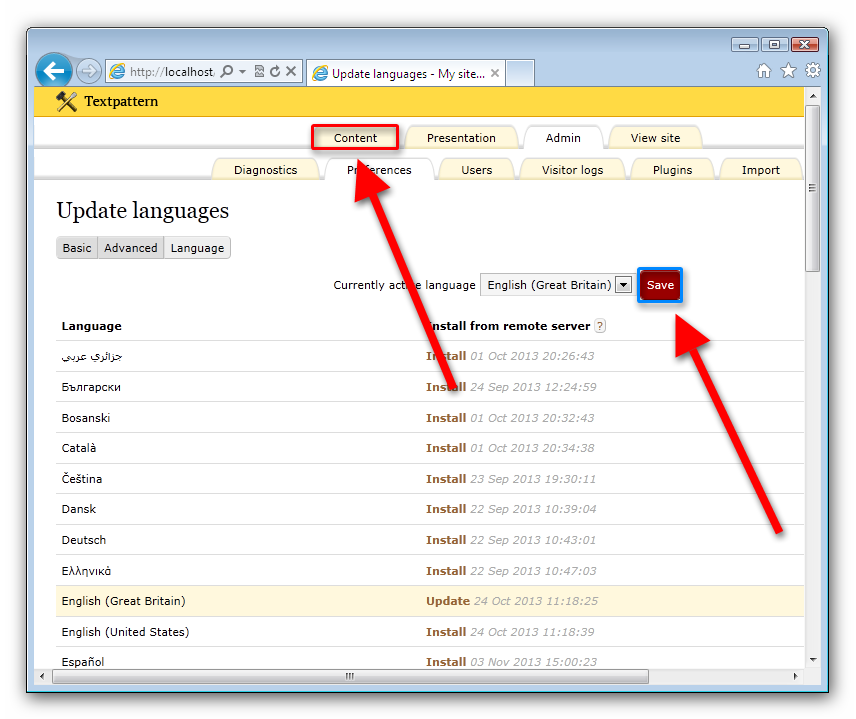Click the browser back arrow button
The height and width of the screenshot is (719, 856).
click(54, 71)
